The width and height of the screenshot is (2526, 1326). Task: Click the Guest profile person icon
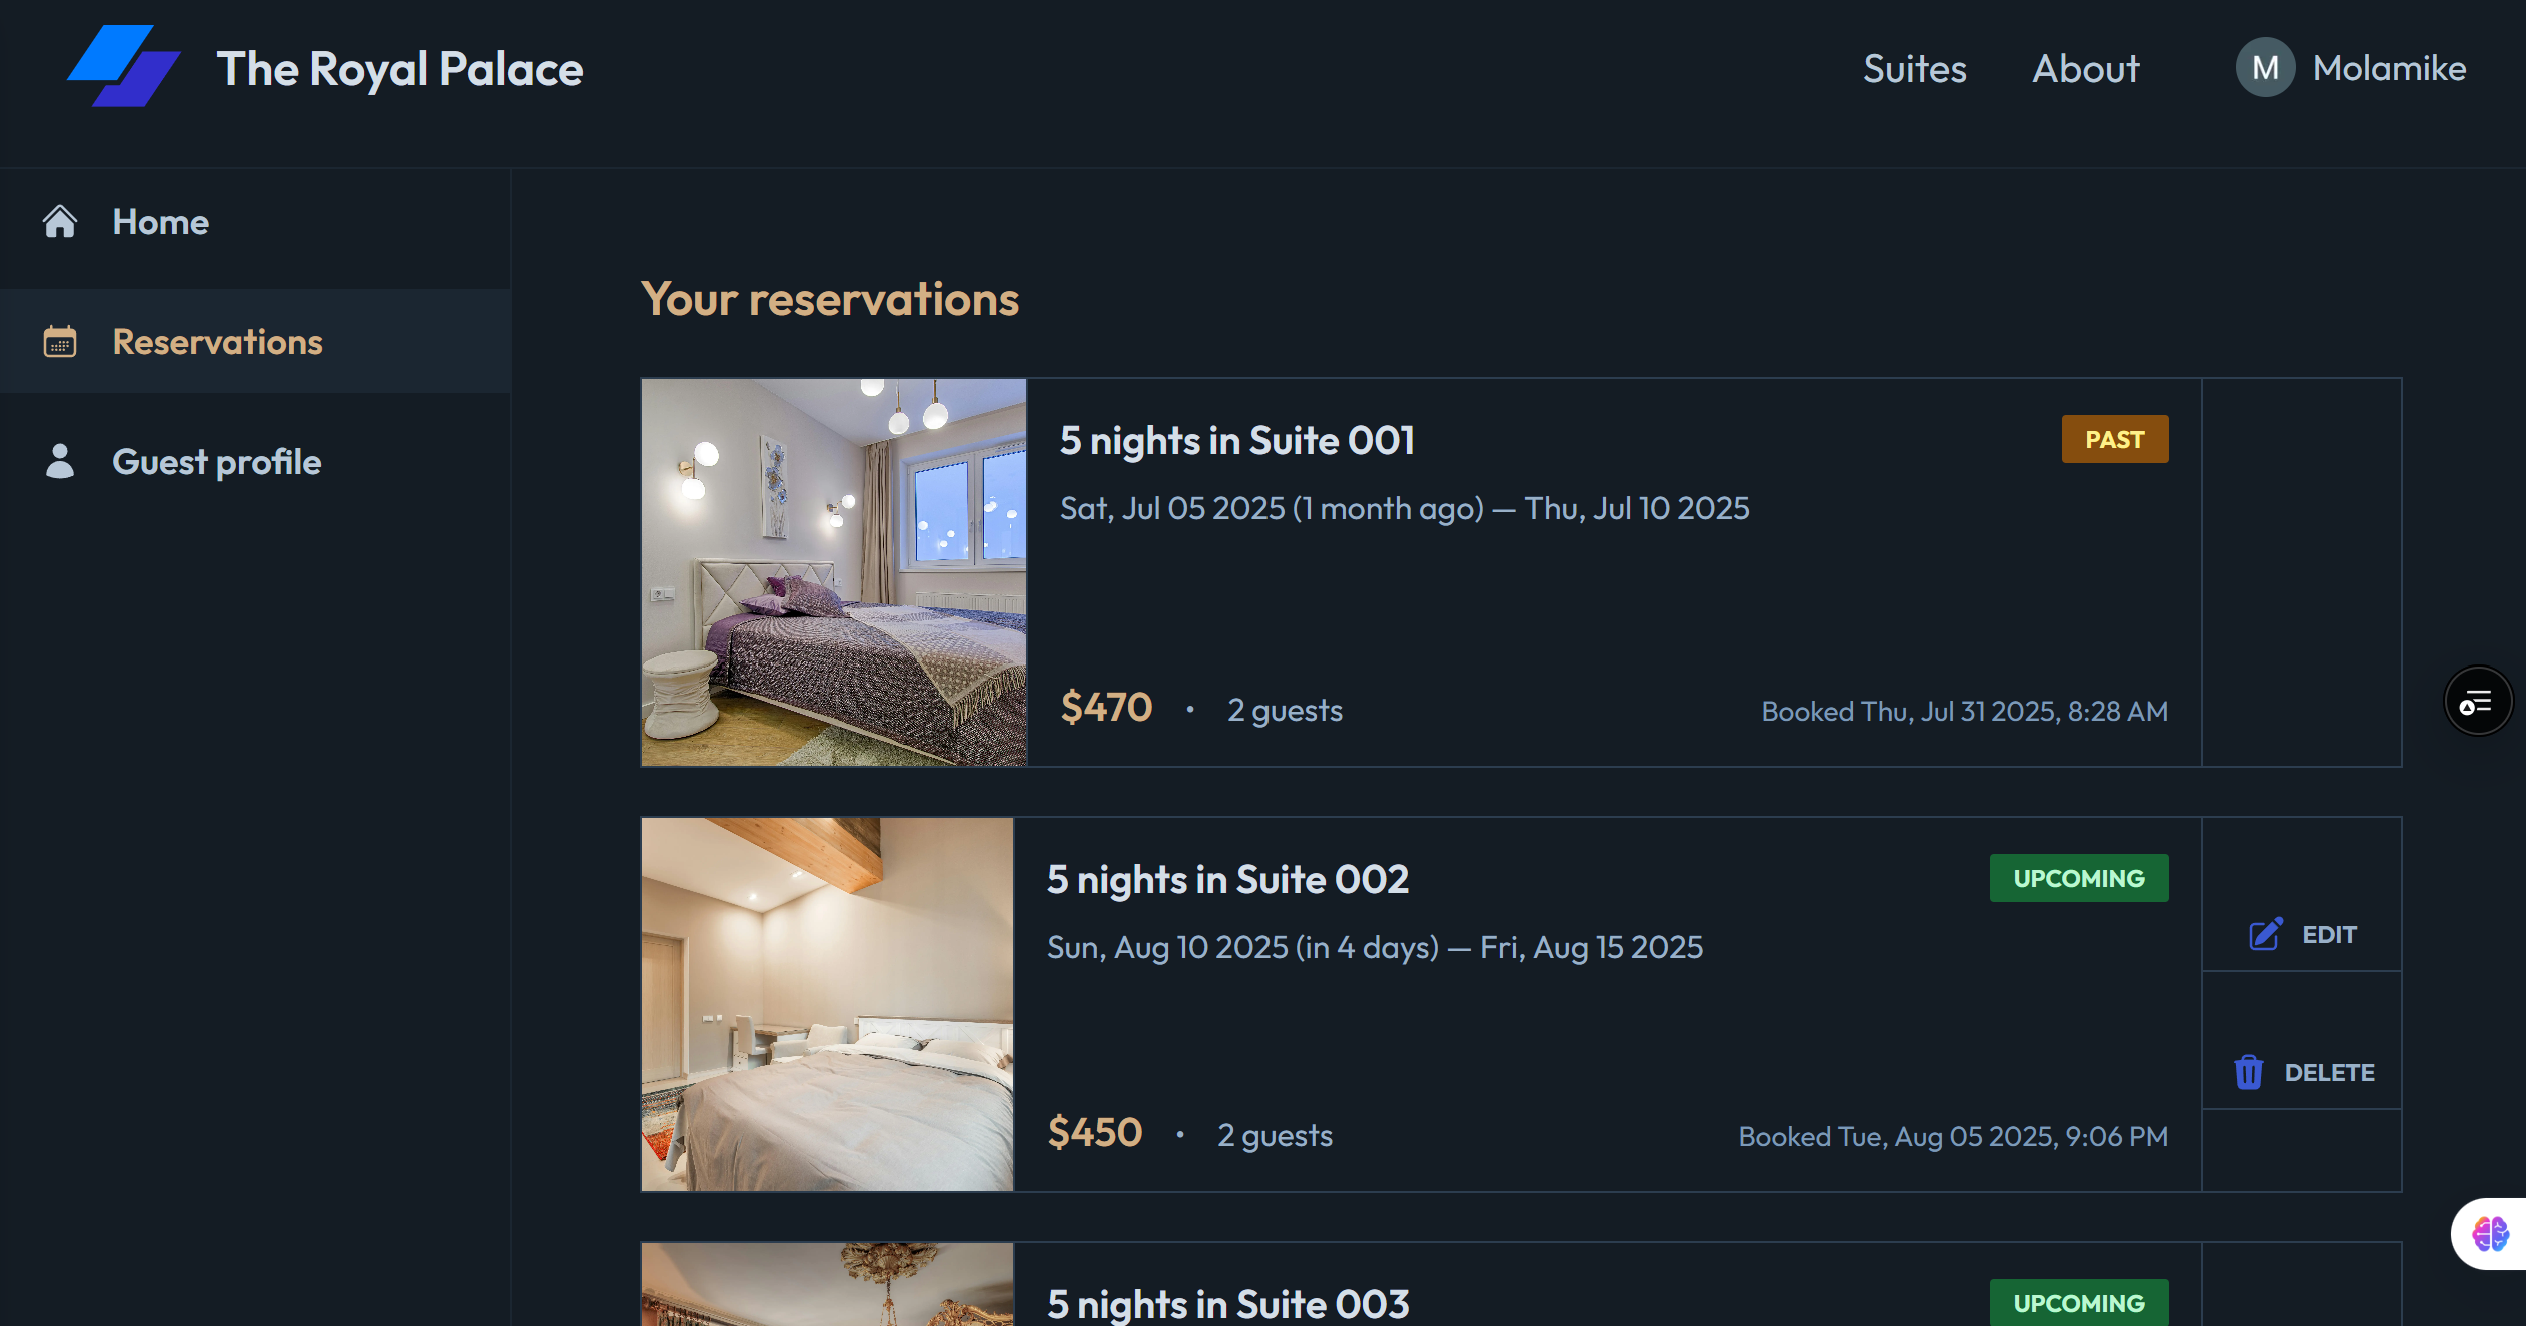pyautogui.click(x=60, y=461)
